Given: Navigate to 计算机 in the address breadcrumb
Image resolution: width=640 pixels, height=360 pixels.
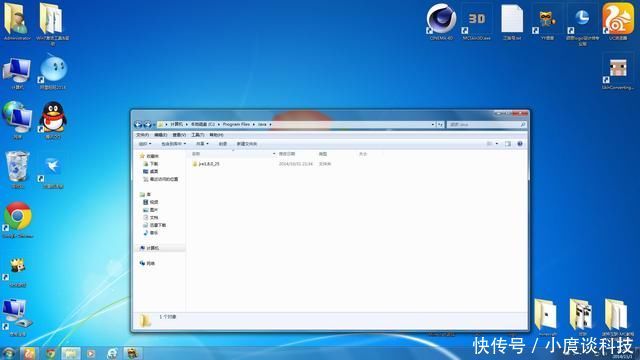Looking at the screenshot, I should click(176, 124).
